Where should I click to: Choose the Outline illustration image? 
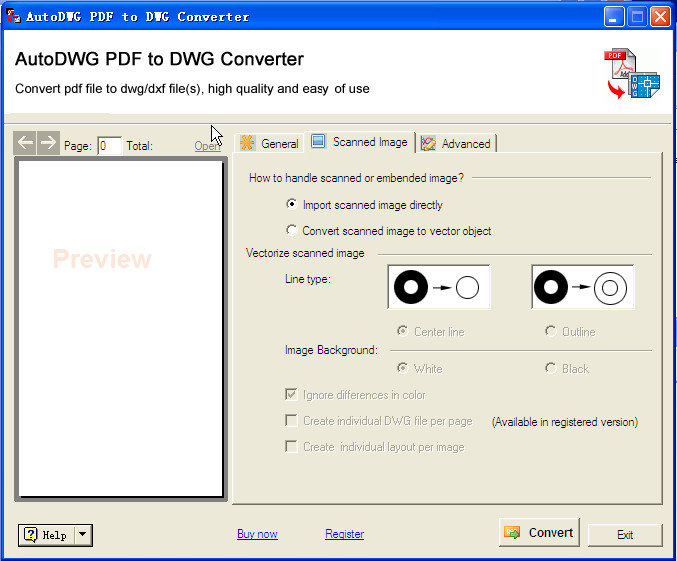click(582, 287)
